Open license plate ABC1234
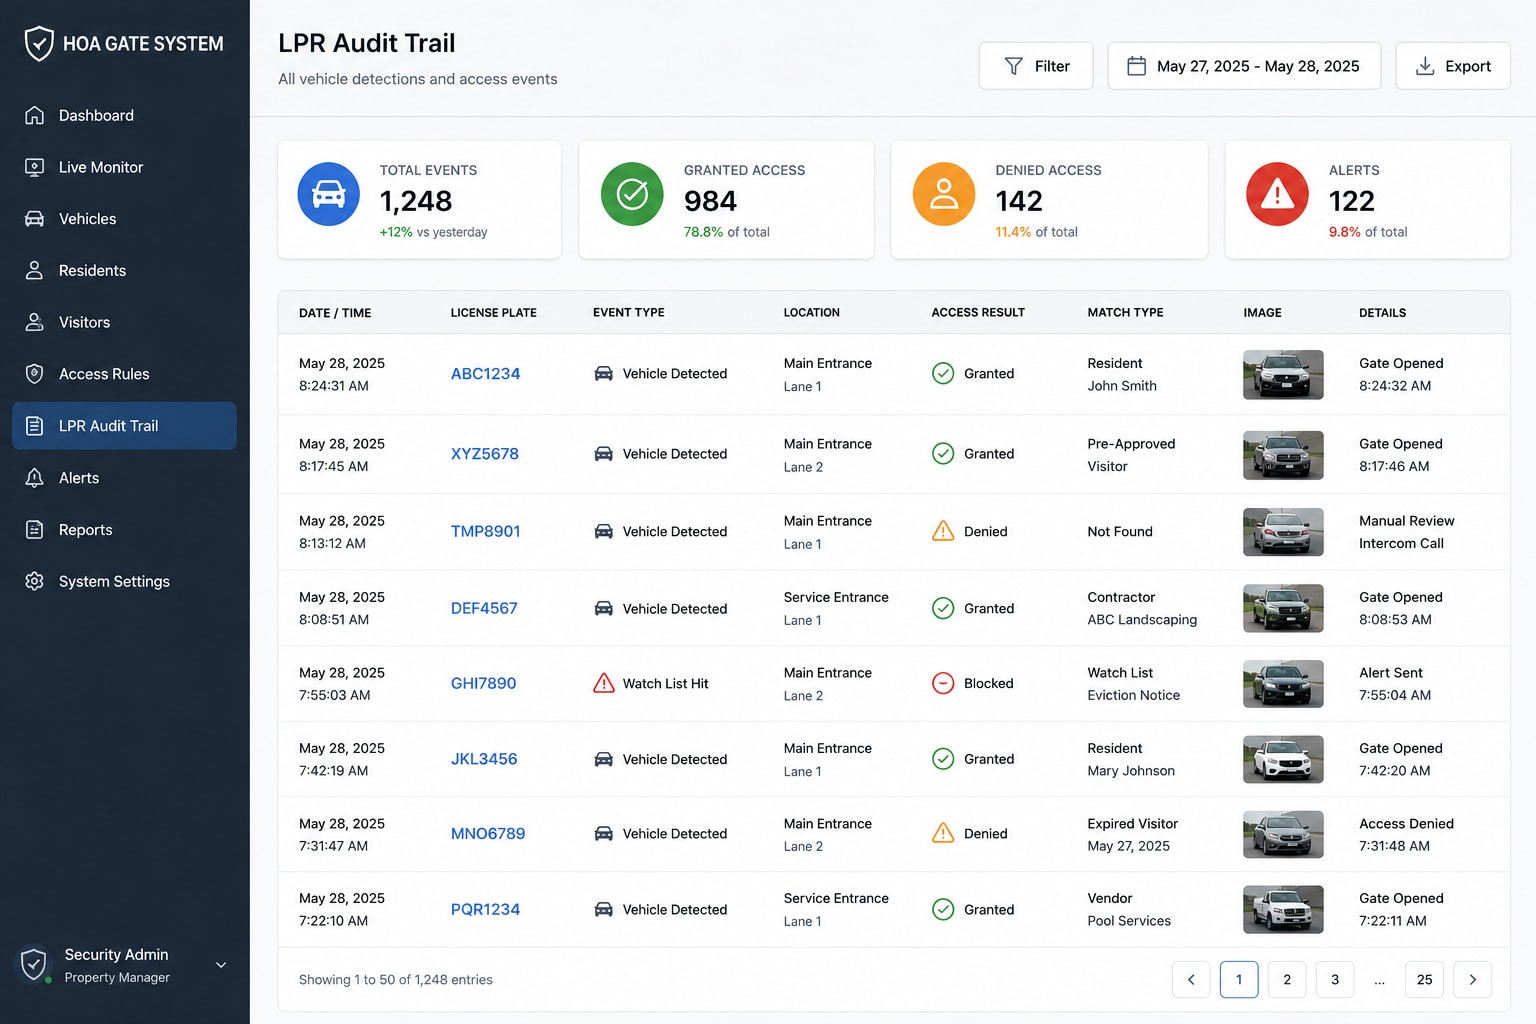The width and height of the screenshot is (1536, 1024). (x=485, y=374)
